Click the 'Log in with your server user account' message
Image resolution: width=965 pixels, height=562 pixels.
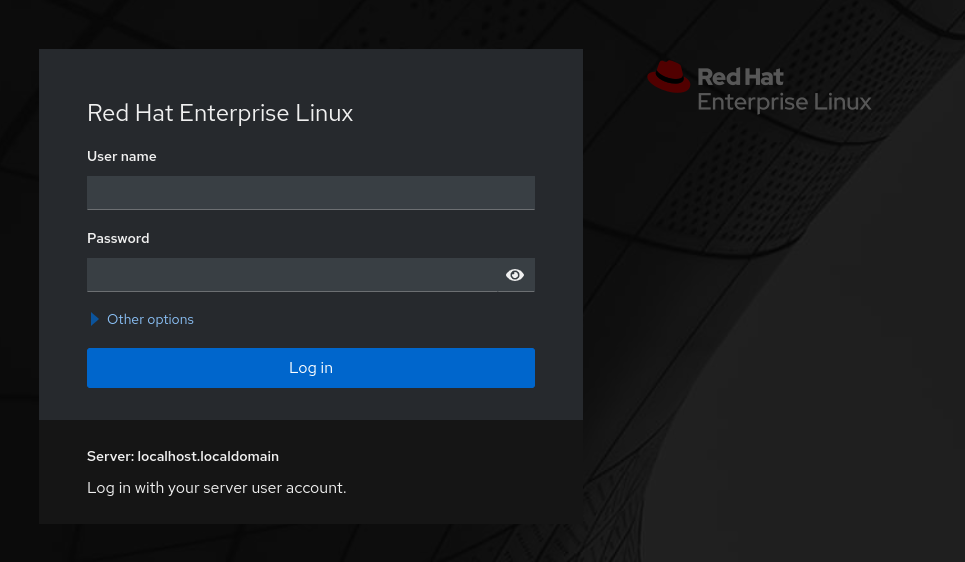click(x=216, y=488)
